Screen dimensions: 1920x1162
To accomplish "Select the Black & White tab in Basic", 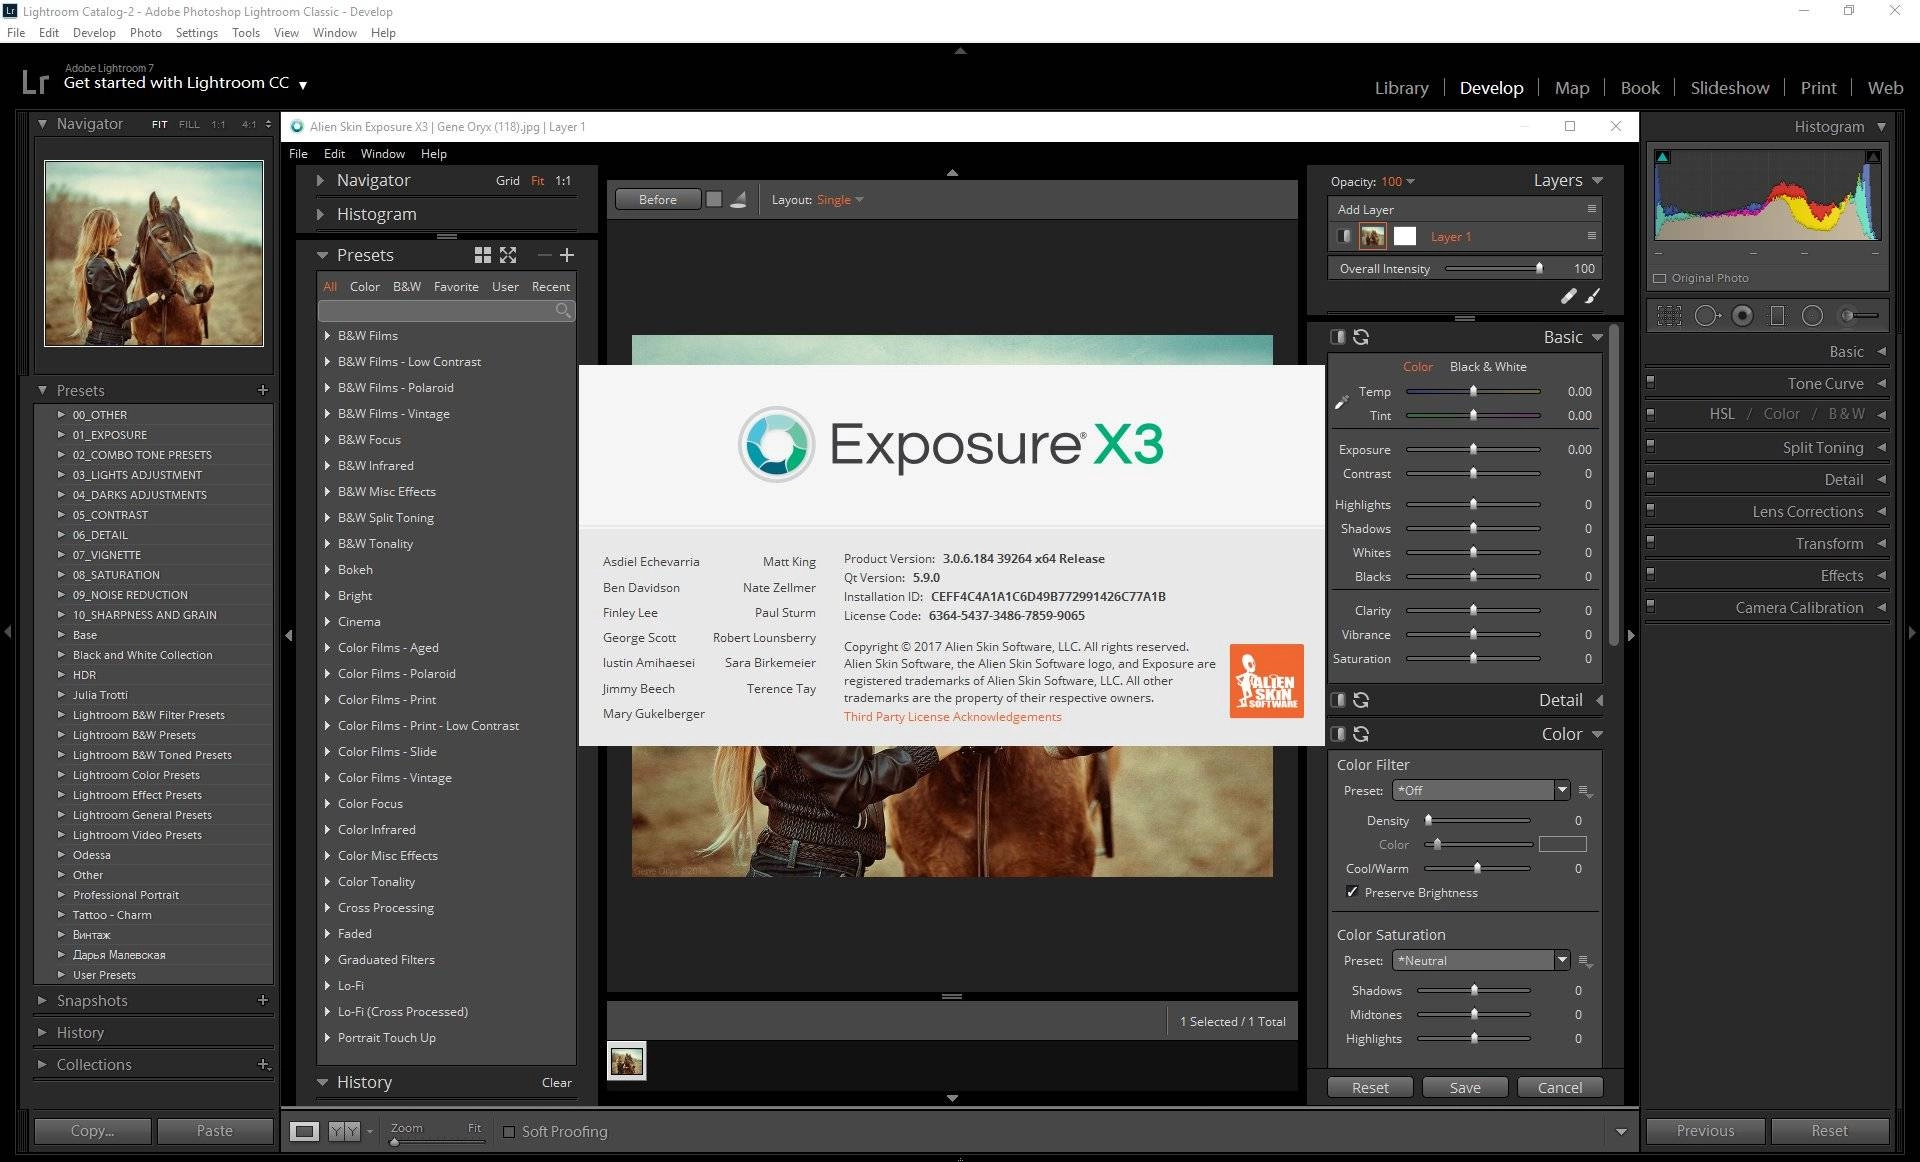I will tap(1488, 367).
